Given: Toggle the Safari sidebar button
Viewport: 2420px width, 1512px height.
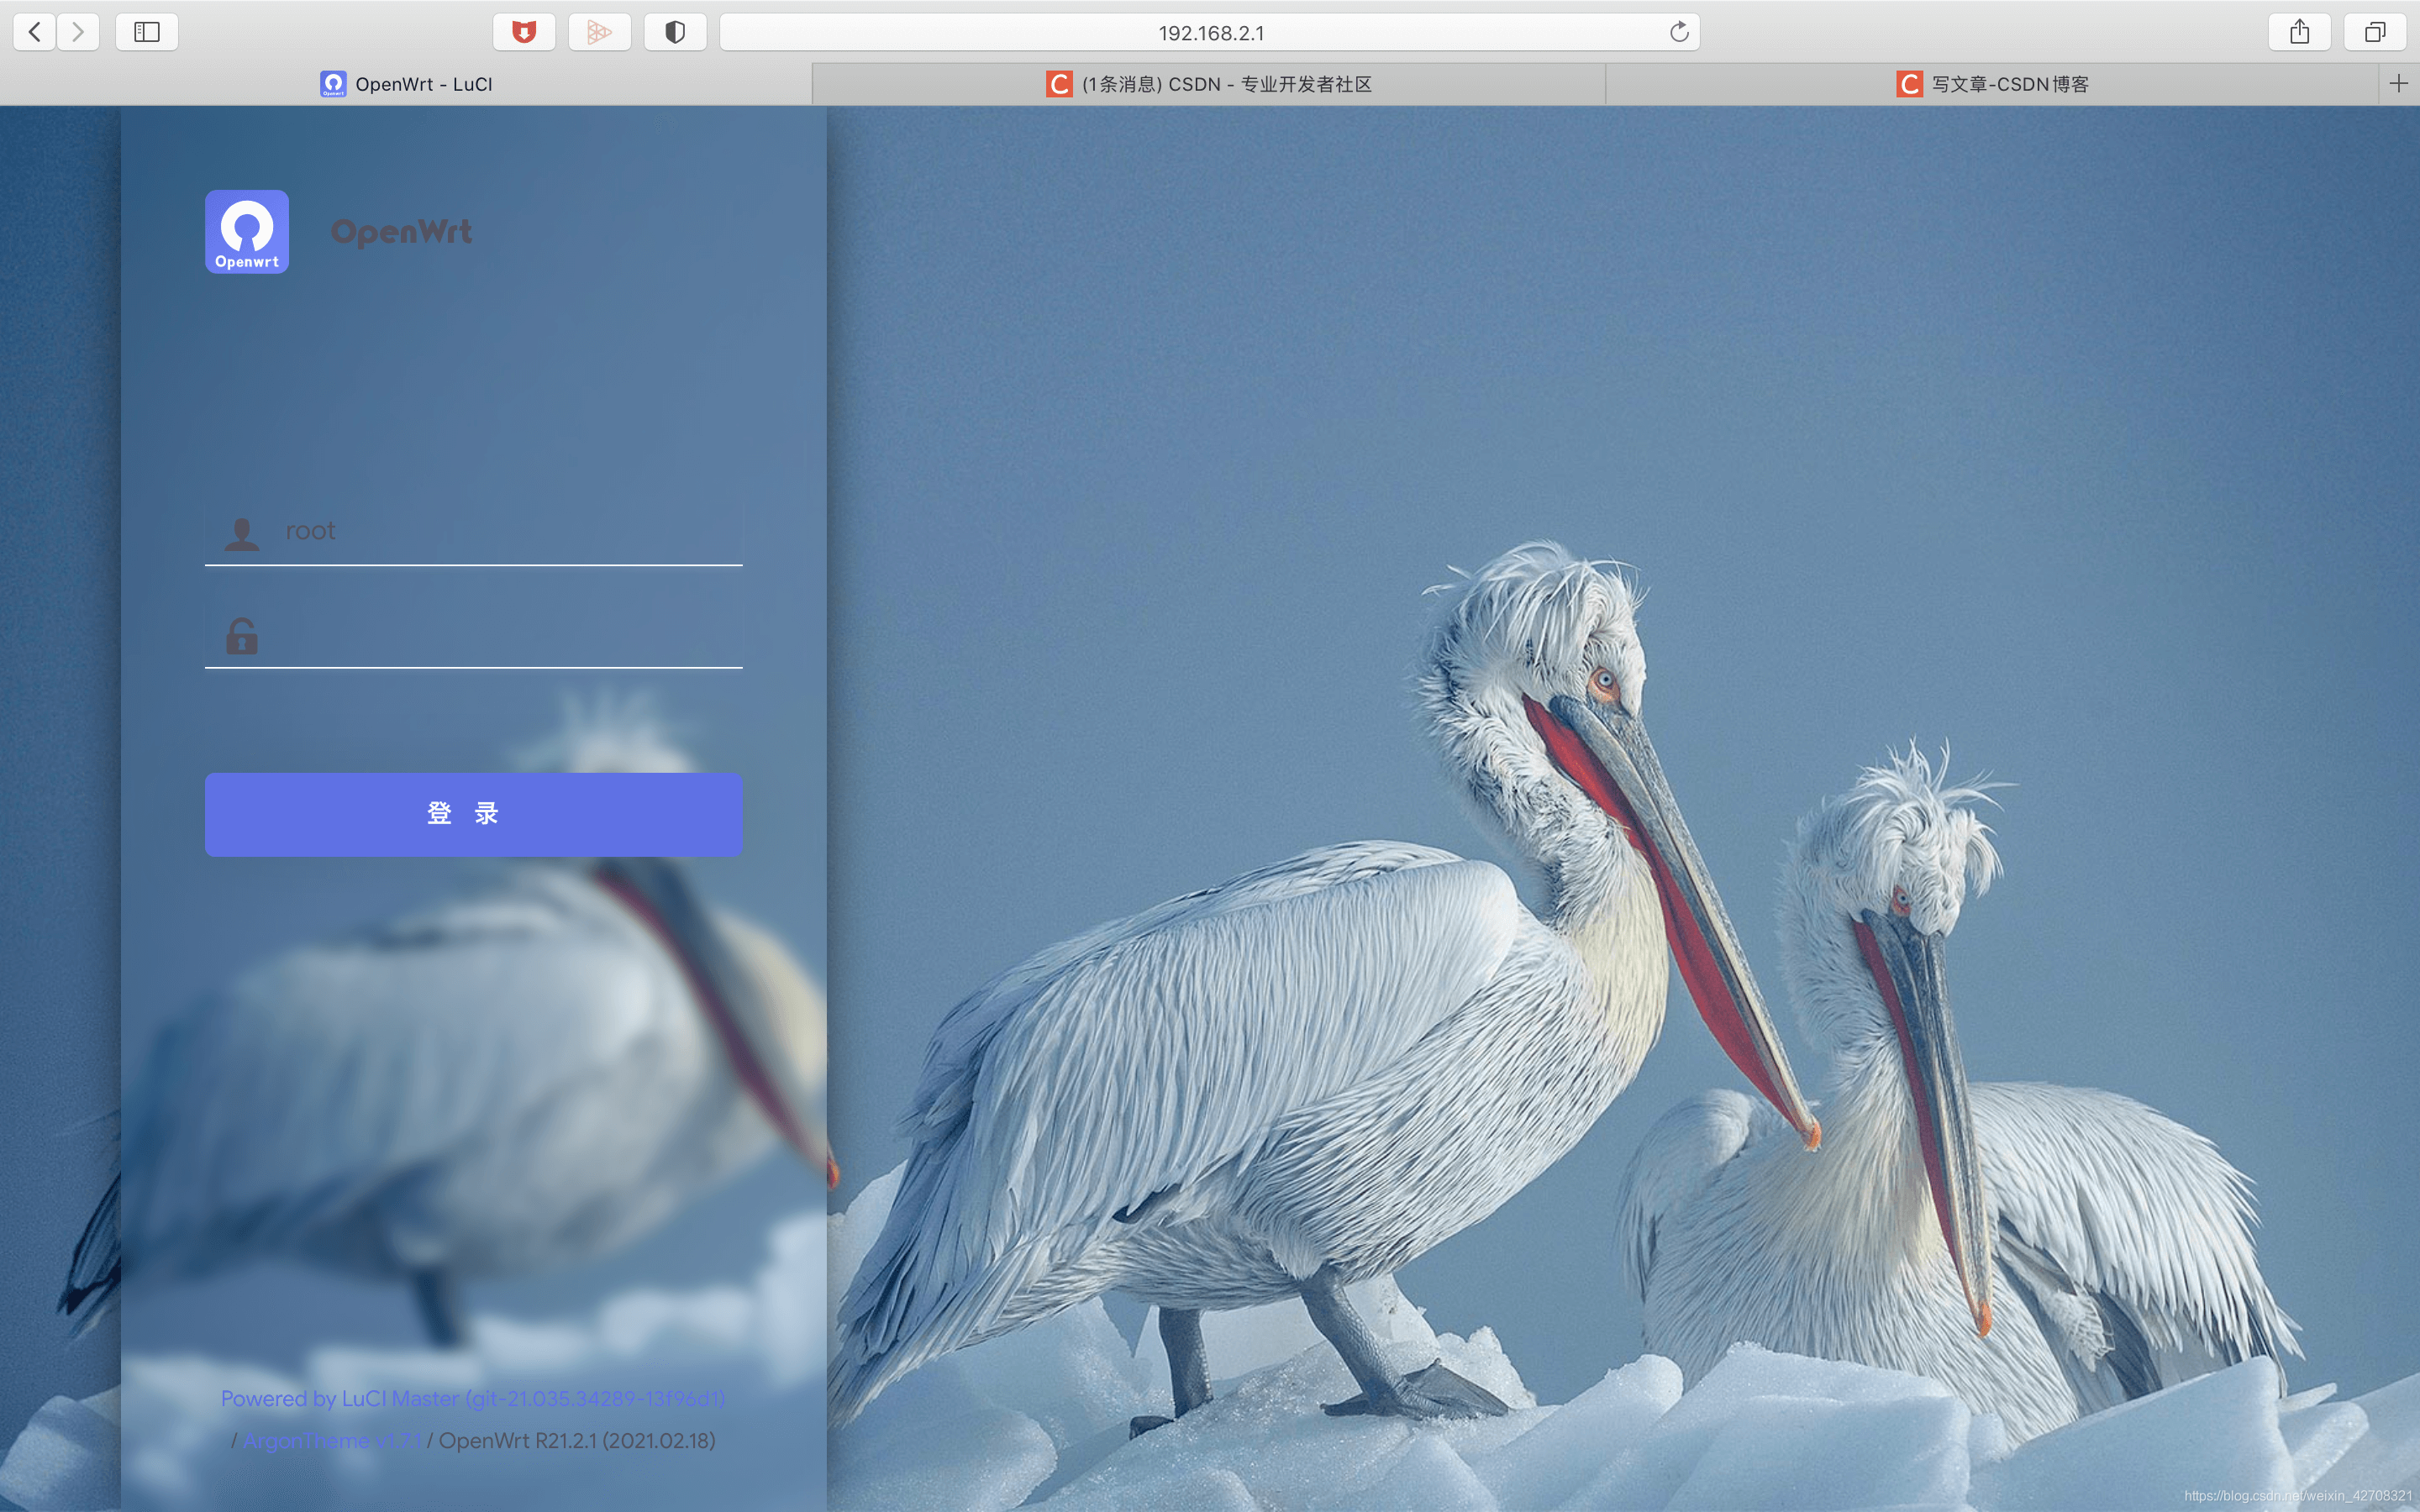Looking at the screenshot, I should pyautogui.click(x=147, y=32).
